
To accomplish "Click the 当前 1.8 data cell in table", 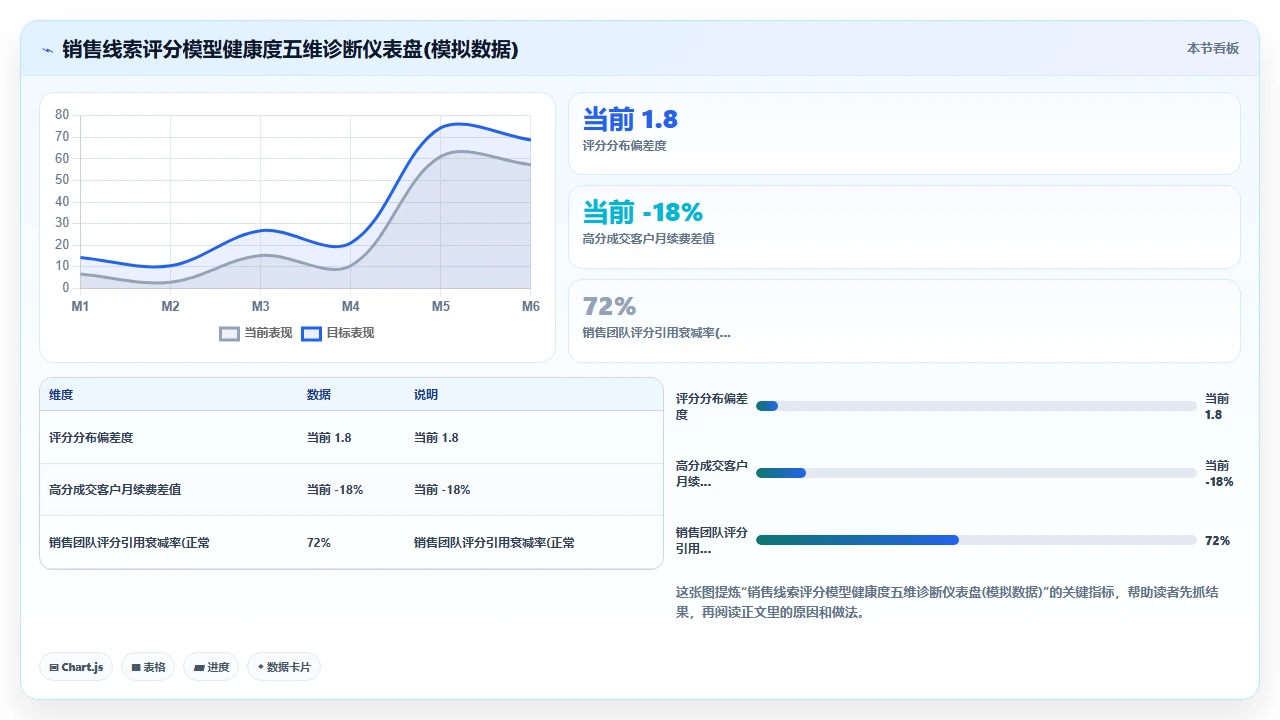I will tap(328, 438).
